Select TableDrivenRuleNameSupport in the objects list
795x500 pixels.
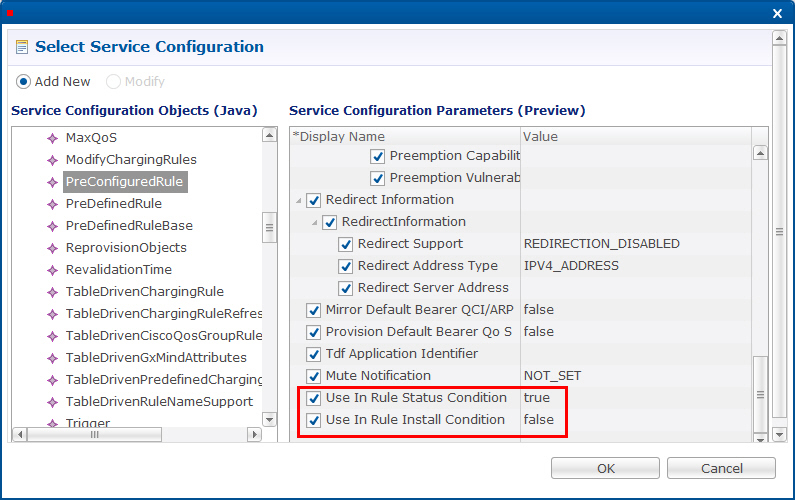159,402
